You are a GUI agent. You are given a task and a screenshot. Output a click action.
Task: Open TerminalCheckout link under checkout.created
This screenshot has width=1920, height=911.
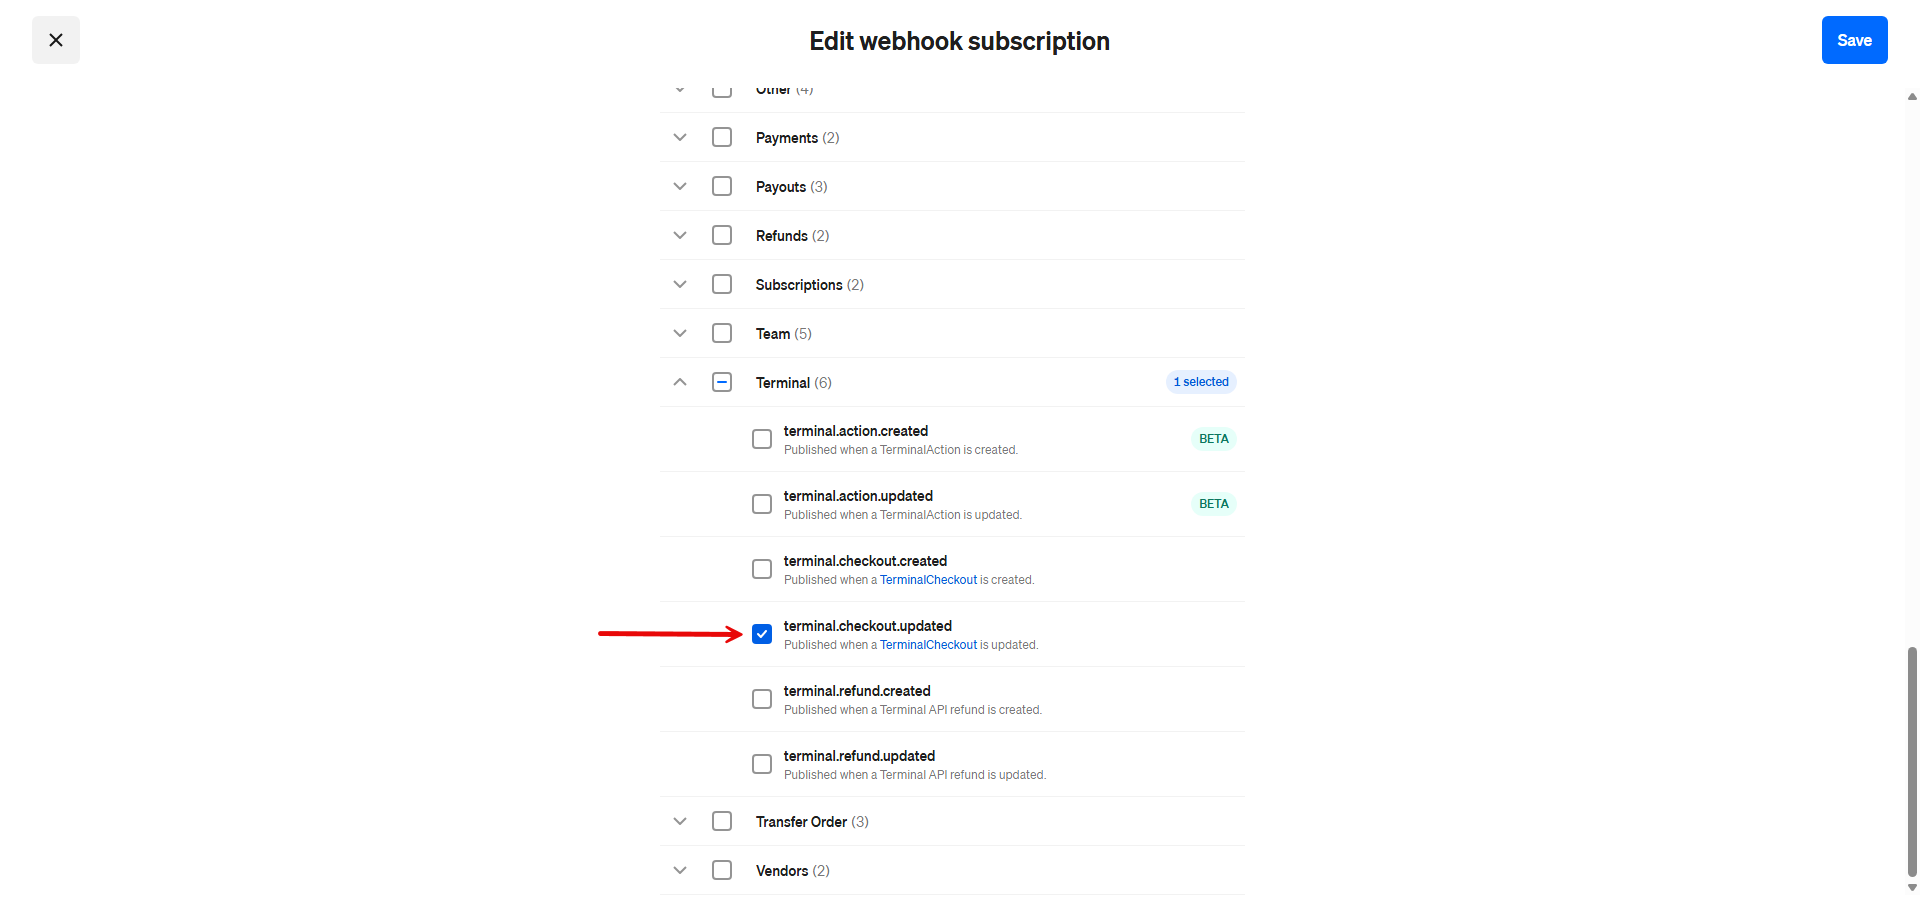pyautogui.click(x=928, y=580)
